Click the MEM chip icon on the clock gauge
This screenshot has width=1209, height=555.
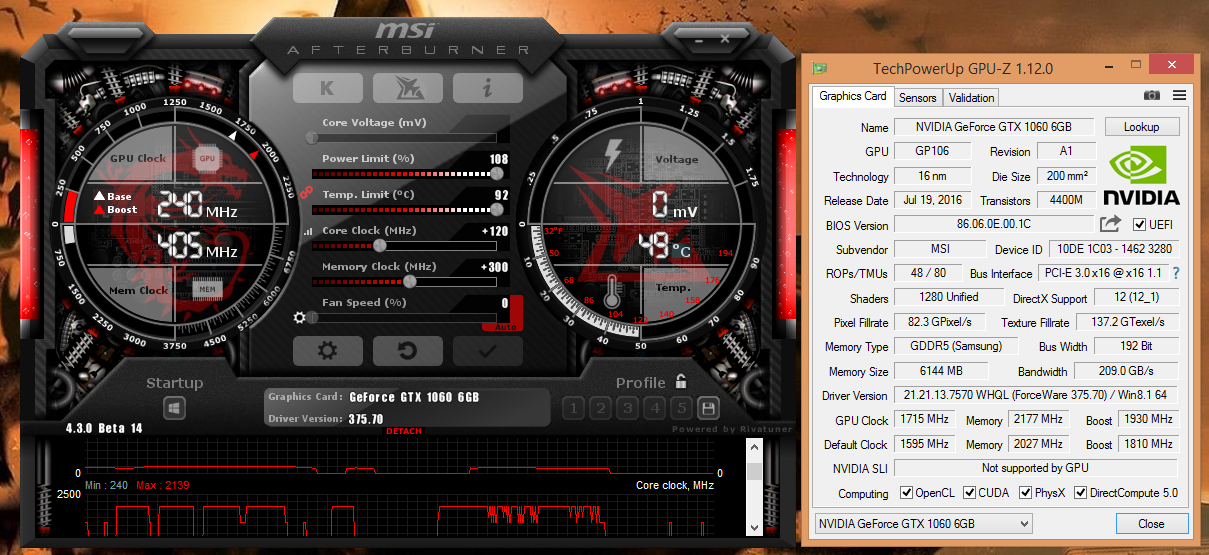207,289
